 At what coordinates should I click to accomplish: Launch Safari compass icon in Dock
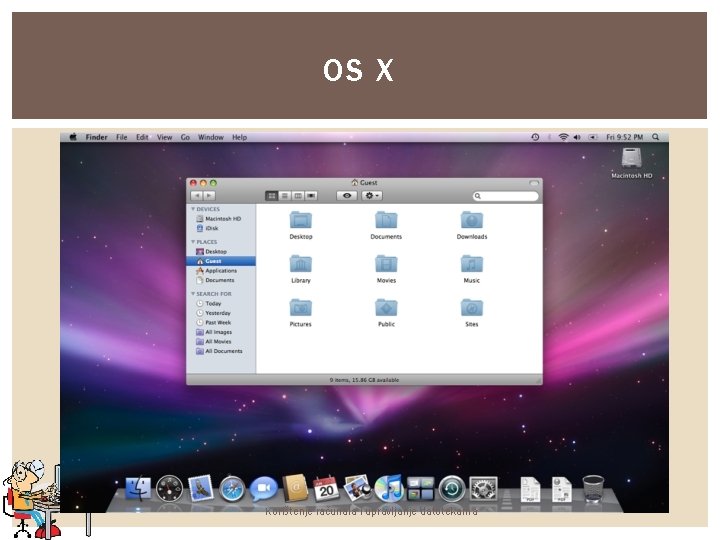pos(232,489)
